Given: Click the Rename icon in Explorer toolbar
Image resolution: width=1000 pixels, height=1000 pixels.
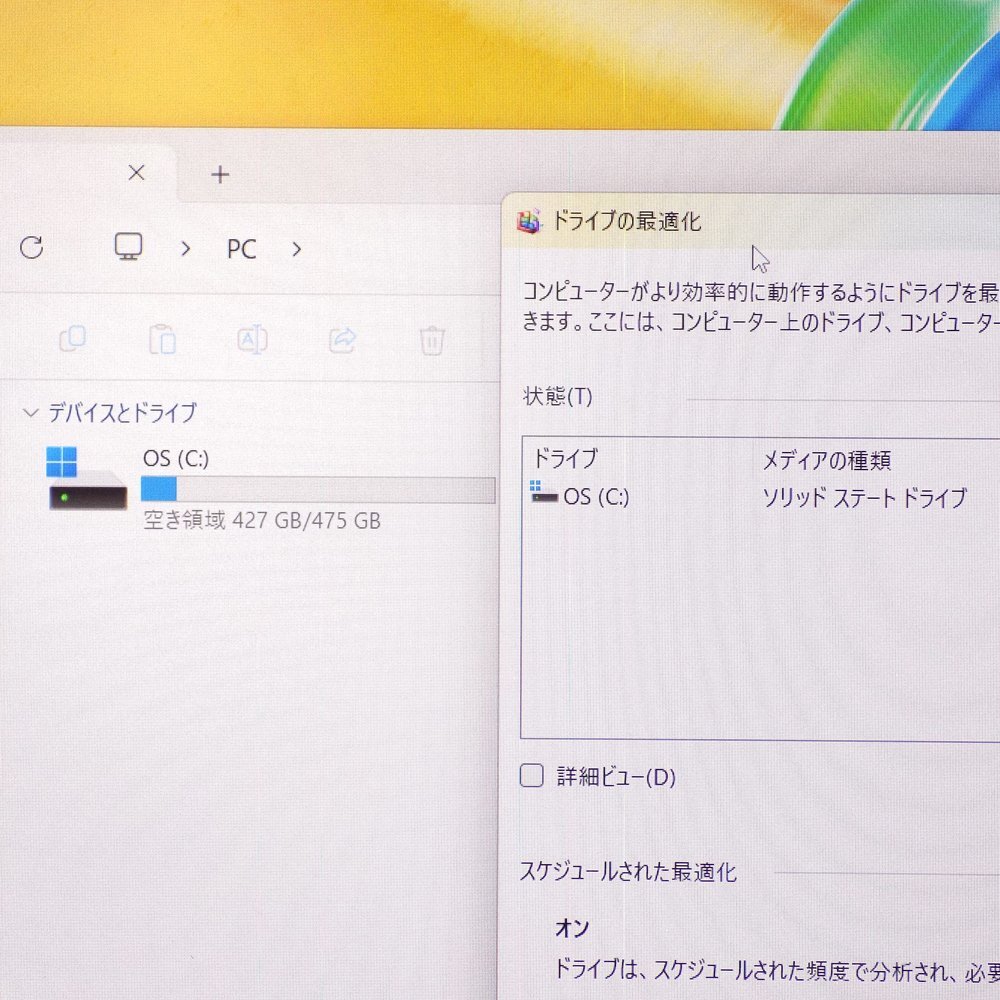Looking at the screenshot, I should 253,339.
